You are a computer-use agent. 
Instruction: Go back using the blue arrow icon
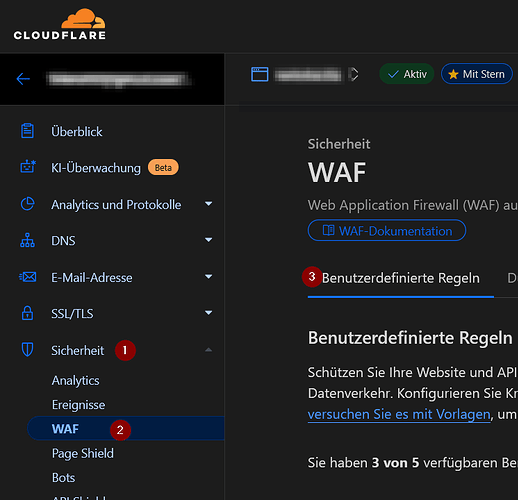(x=23, y=79)
